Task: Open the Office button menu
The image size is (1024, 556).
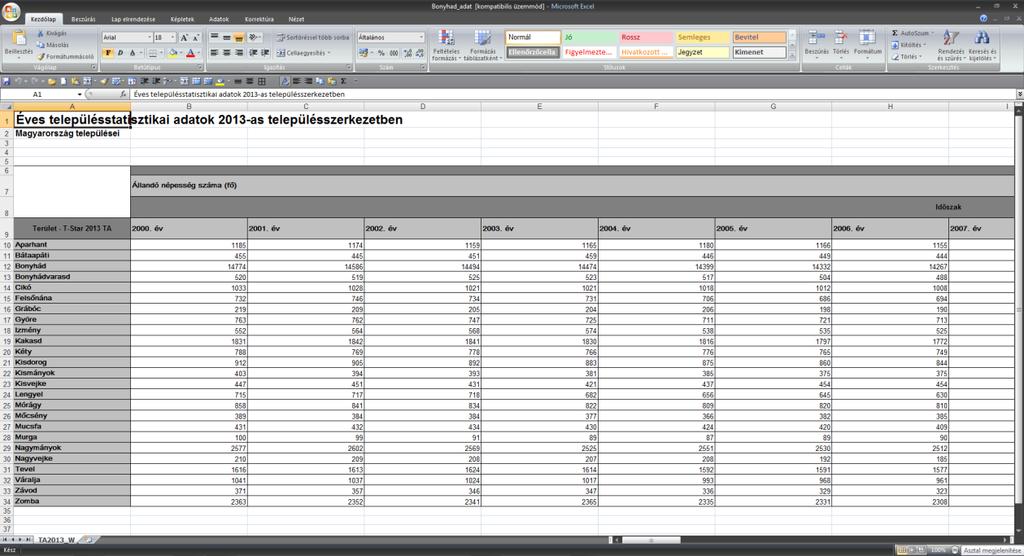Action: coord(11,11)
